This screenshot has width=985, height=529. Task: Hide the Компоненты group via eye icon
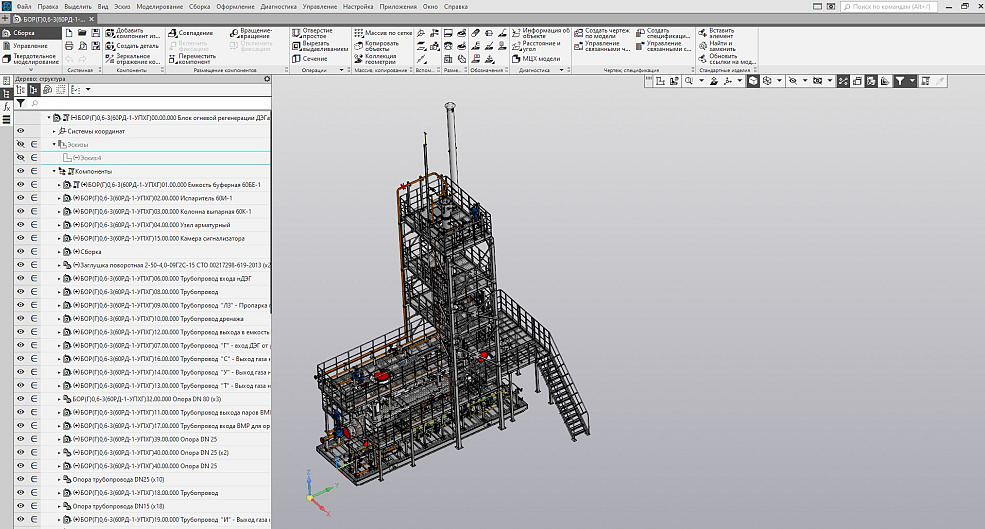tap(20, 171)
